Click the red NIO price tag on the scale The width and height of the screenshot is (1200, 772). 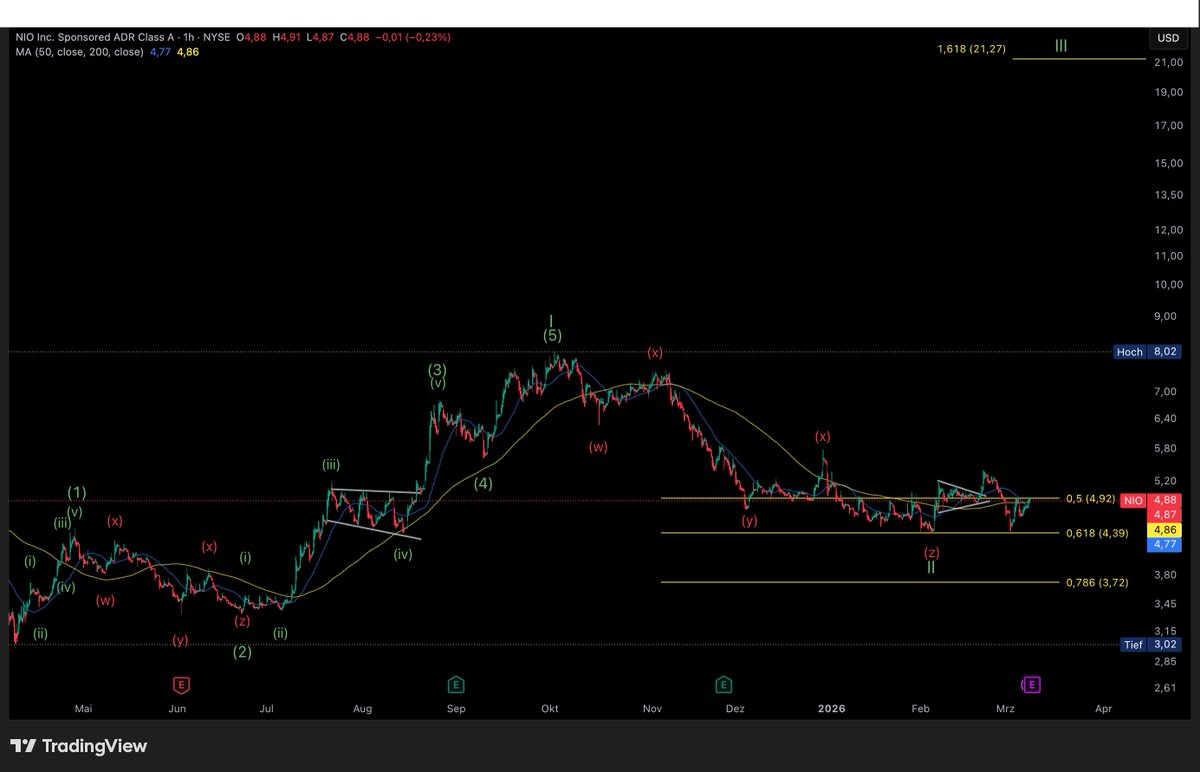click(x=1132, y=498)
